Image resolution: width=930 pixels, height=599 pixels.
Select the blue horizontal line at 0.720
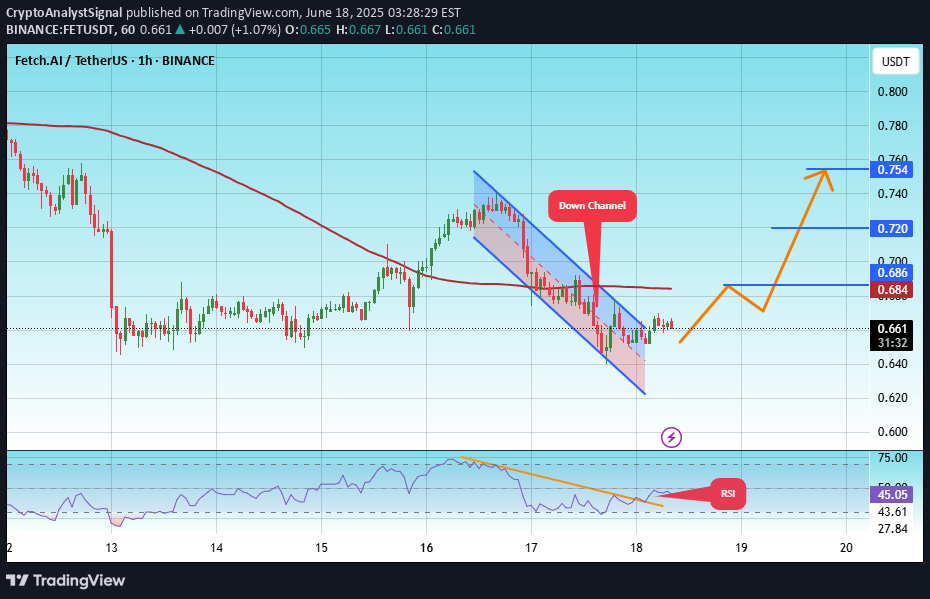click(x=820, y=228)
